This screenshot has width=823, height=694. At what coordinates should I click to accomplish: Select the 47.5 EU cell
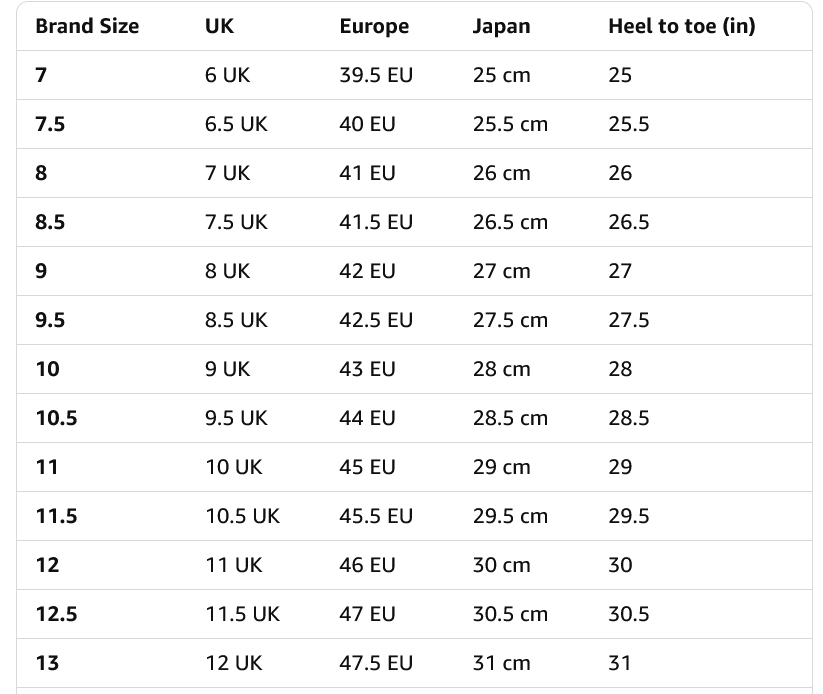(376, 663)
